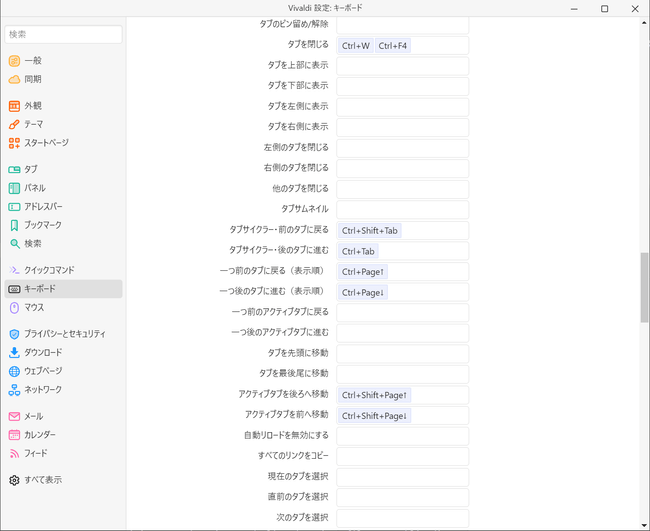Click the 現在のタブを選択 shortcut field
This screenshot has width=650, height=531.
(x=403, y=477)
